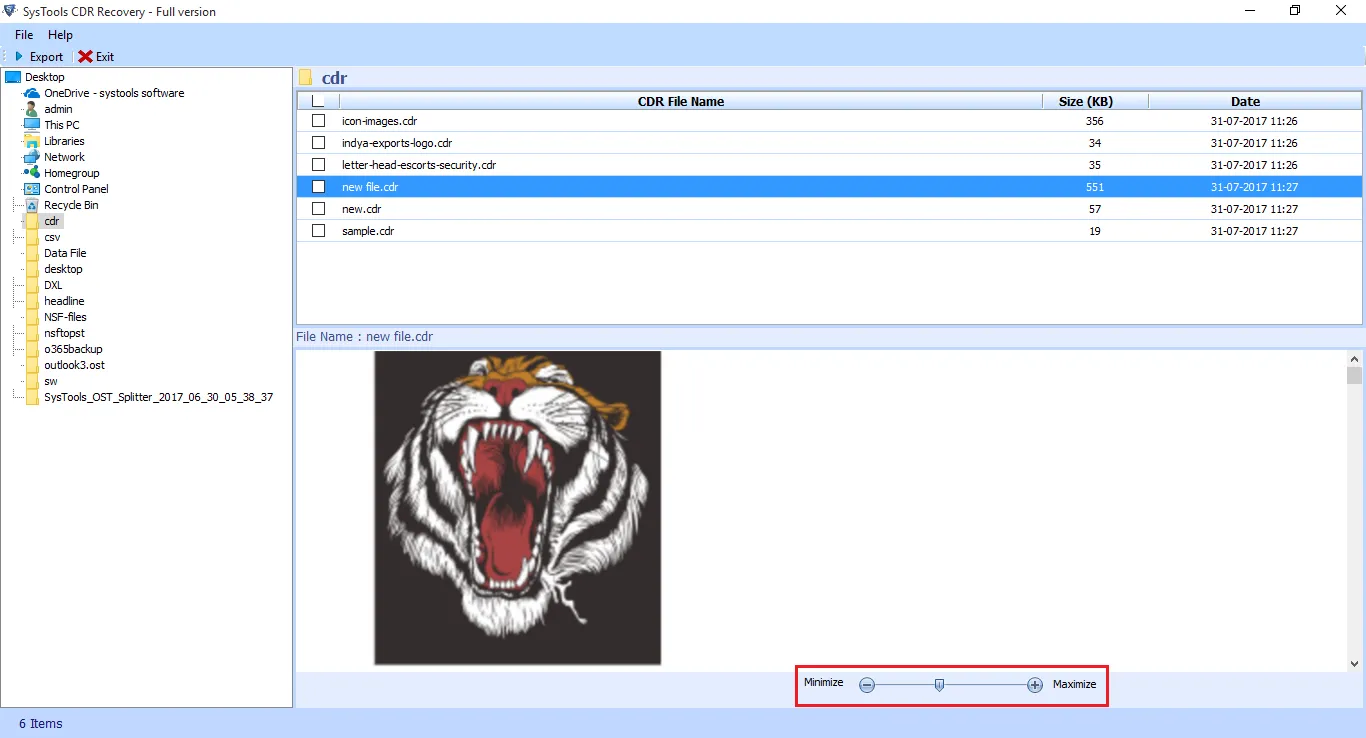Screen dimensions: 1366x738
Task: Check the new file.cdr checkbox
Action: coord(318,187)
